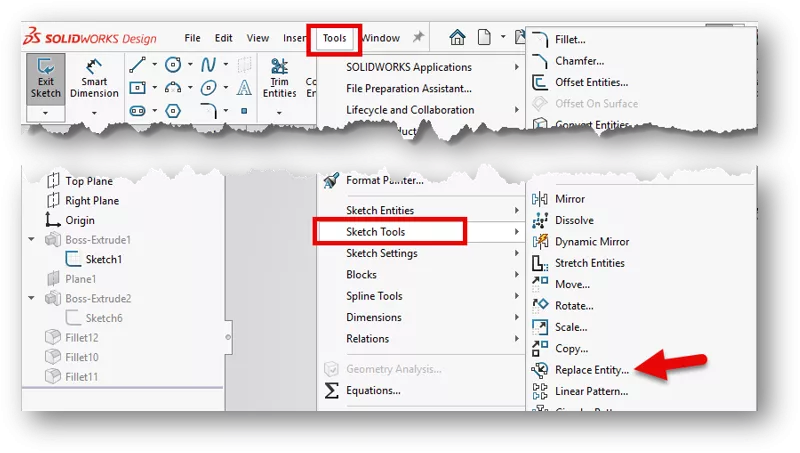Click the Trim Entities tool
The image size is (800, 453).
point(280,78)
